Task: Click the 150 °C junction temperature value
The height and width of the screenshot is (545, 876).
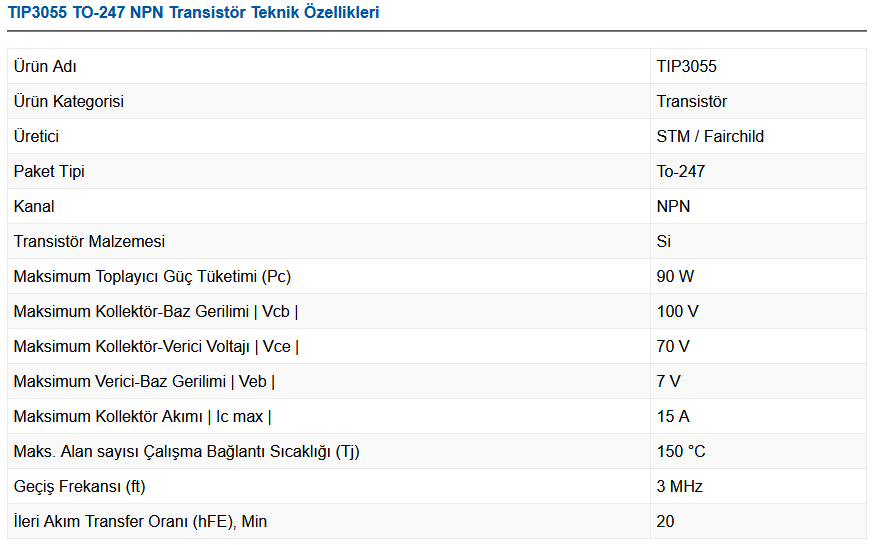Action: pyautogui.click(x=681, y=452)
